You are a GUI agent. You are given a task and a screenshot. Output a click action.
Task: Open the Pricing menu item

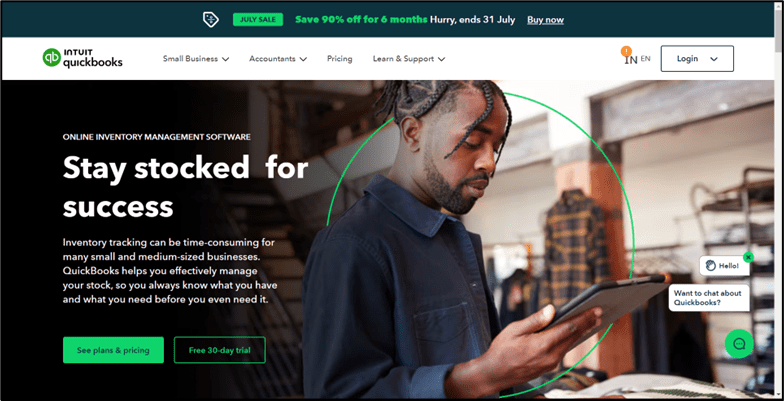(340, 58)
